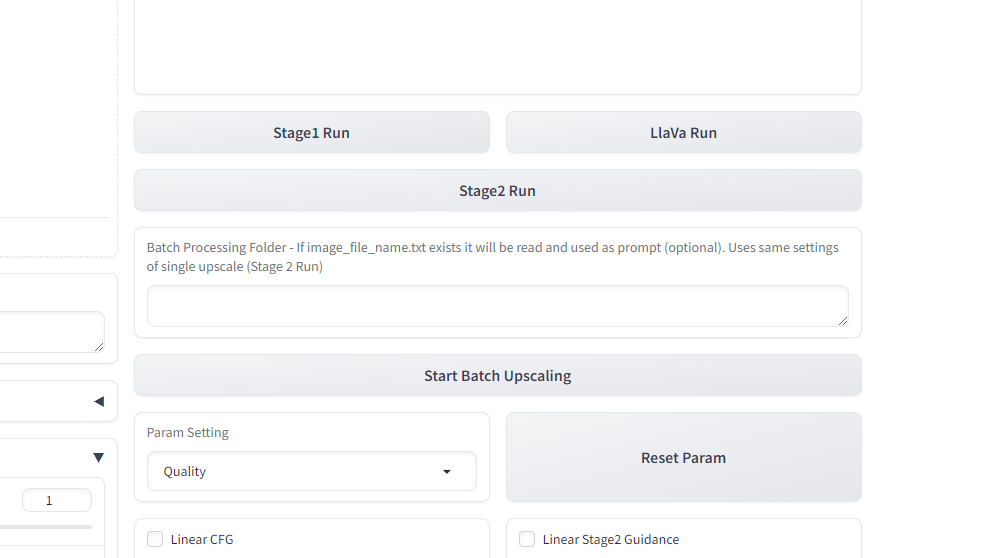Click the dashed-border panel on the left
The height and width of the screenshot is (558, 999).
55,120
